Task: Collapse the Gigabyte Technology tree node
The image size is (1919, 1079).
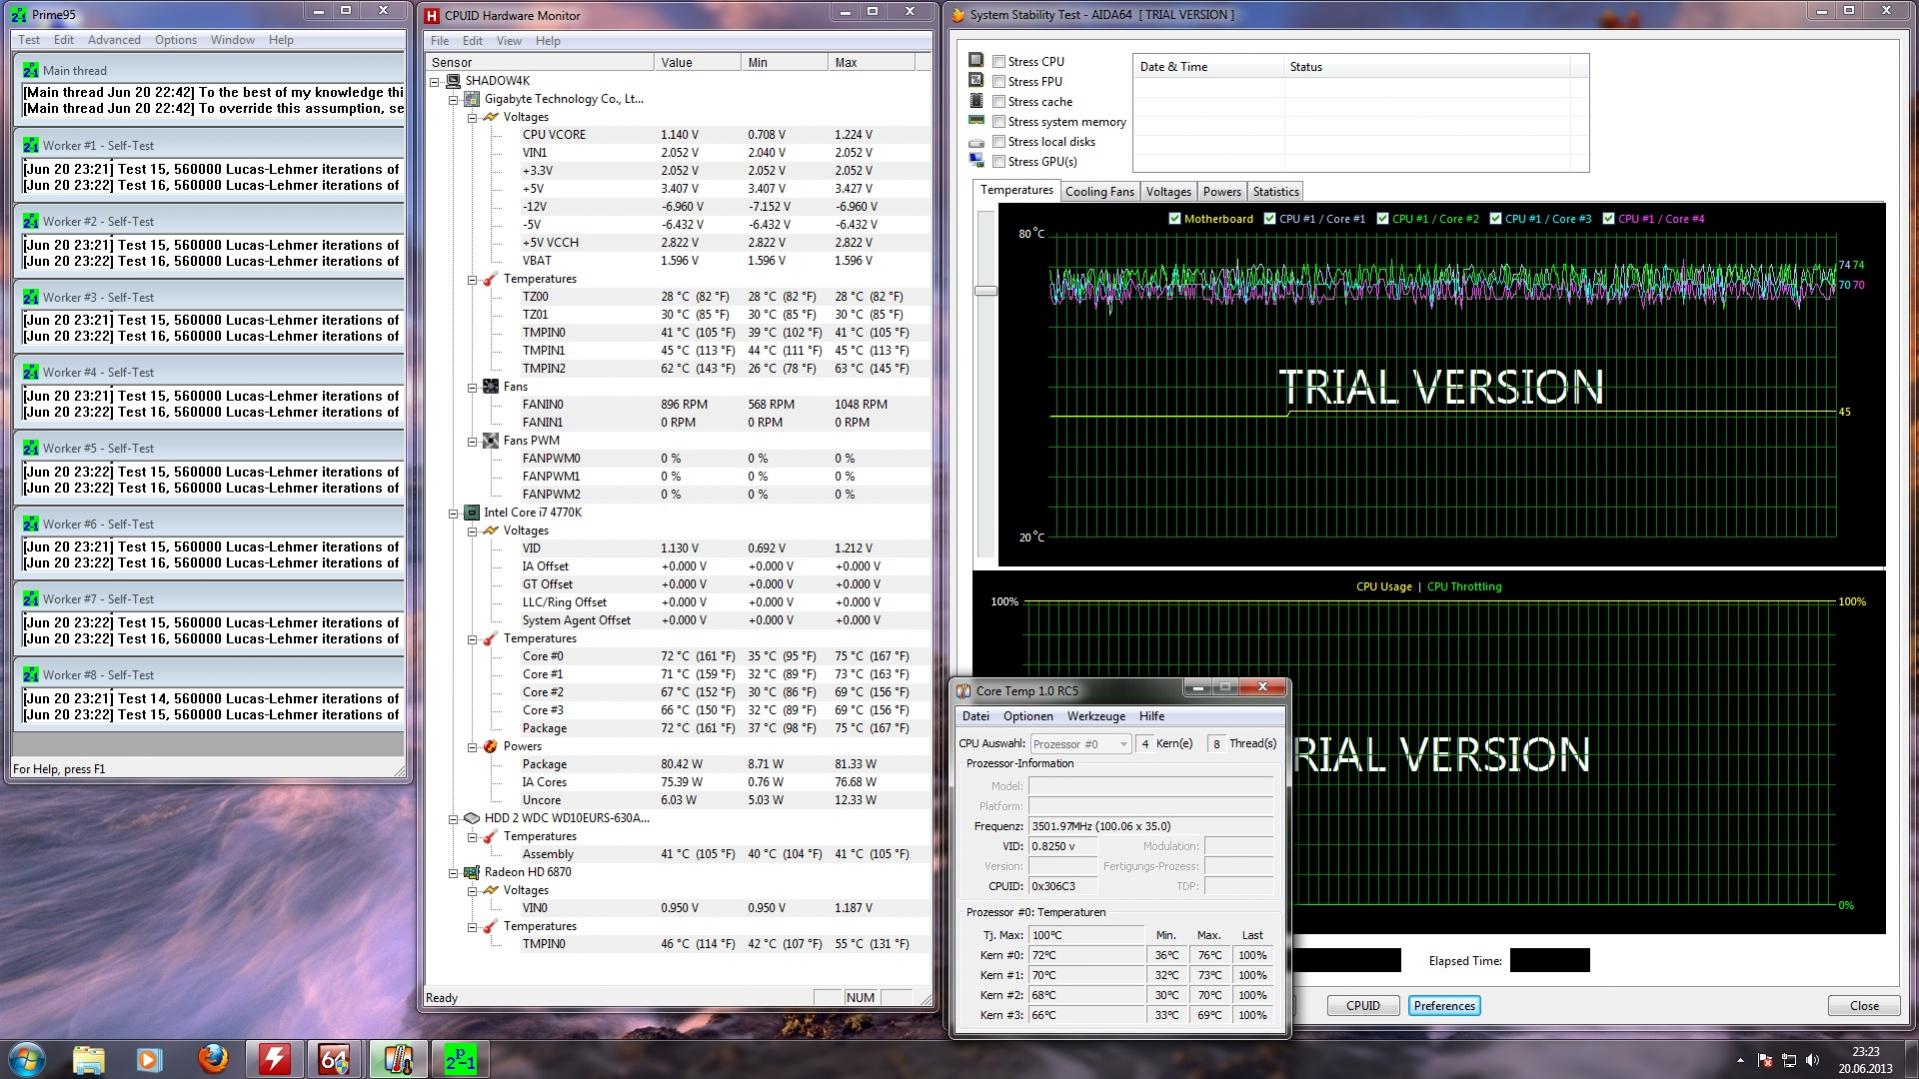Action: pyautogui.click(x=454, y=99)
